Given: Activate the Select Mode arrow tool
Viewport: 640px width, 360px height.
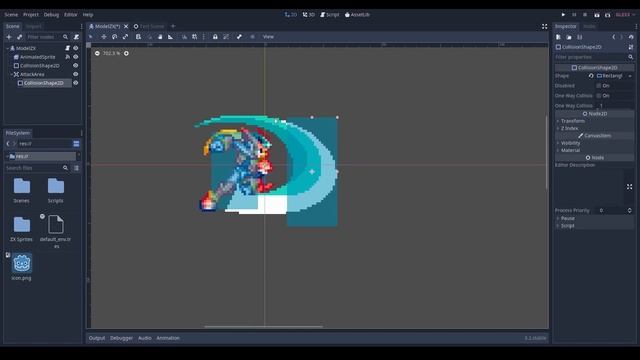Looking at the screenshot, I should [x=91, y=37].
